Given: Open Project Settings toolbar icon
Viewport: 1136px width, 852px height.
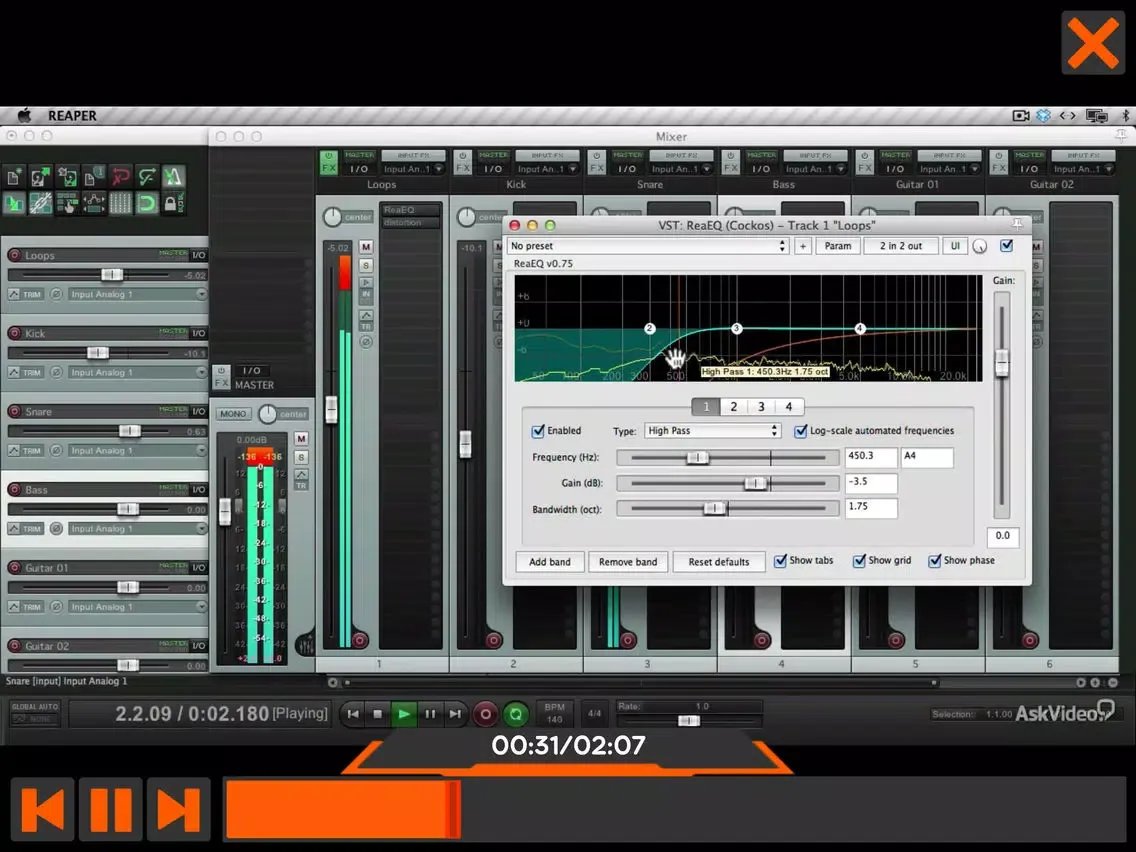Looking at the screenshot, I should [x=93, y=177].
